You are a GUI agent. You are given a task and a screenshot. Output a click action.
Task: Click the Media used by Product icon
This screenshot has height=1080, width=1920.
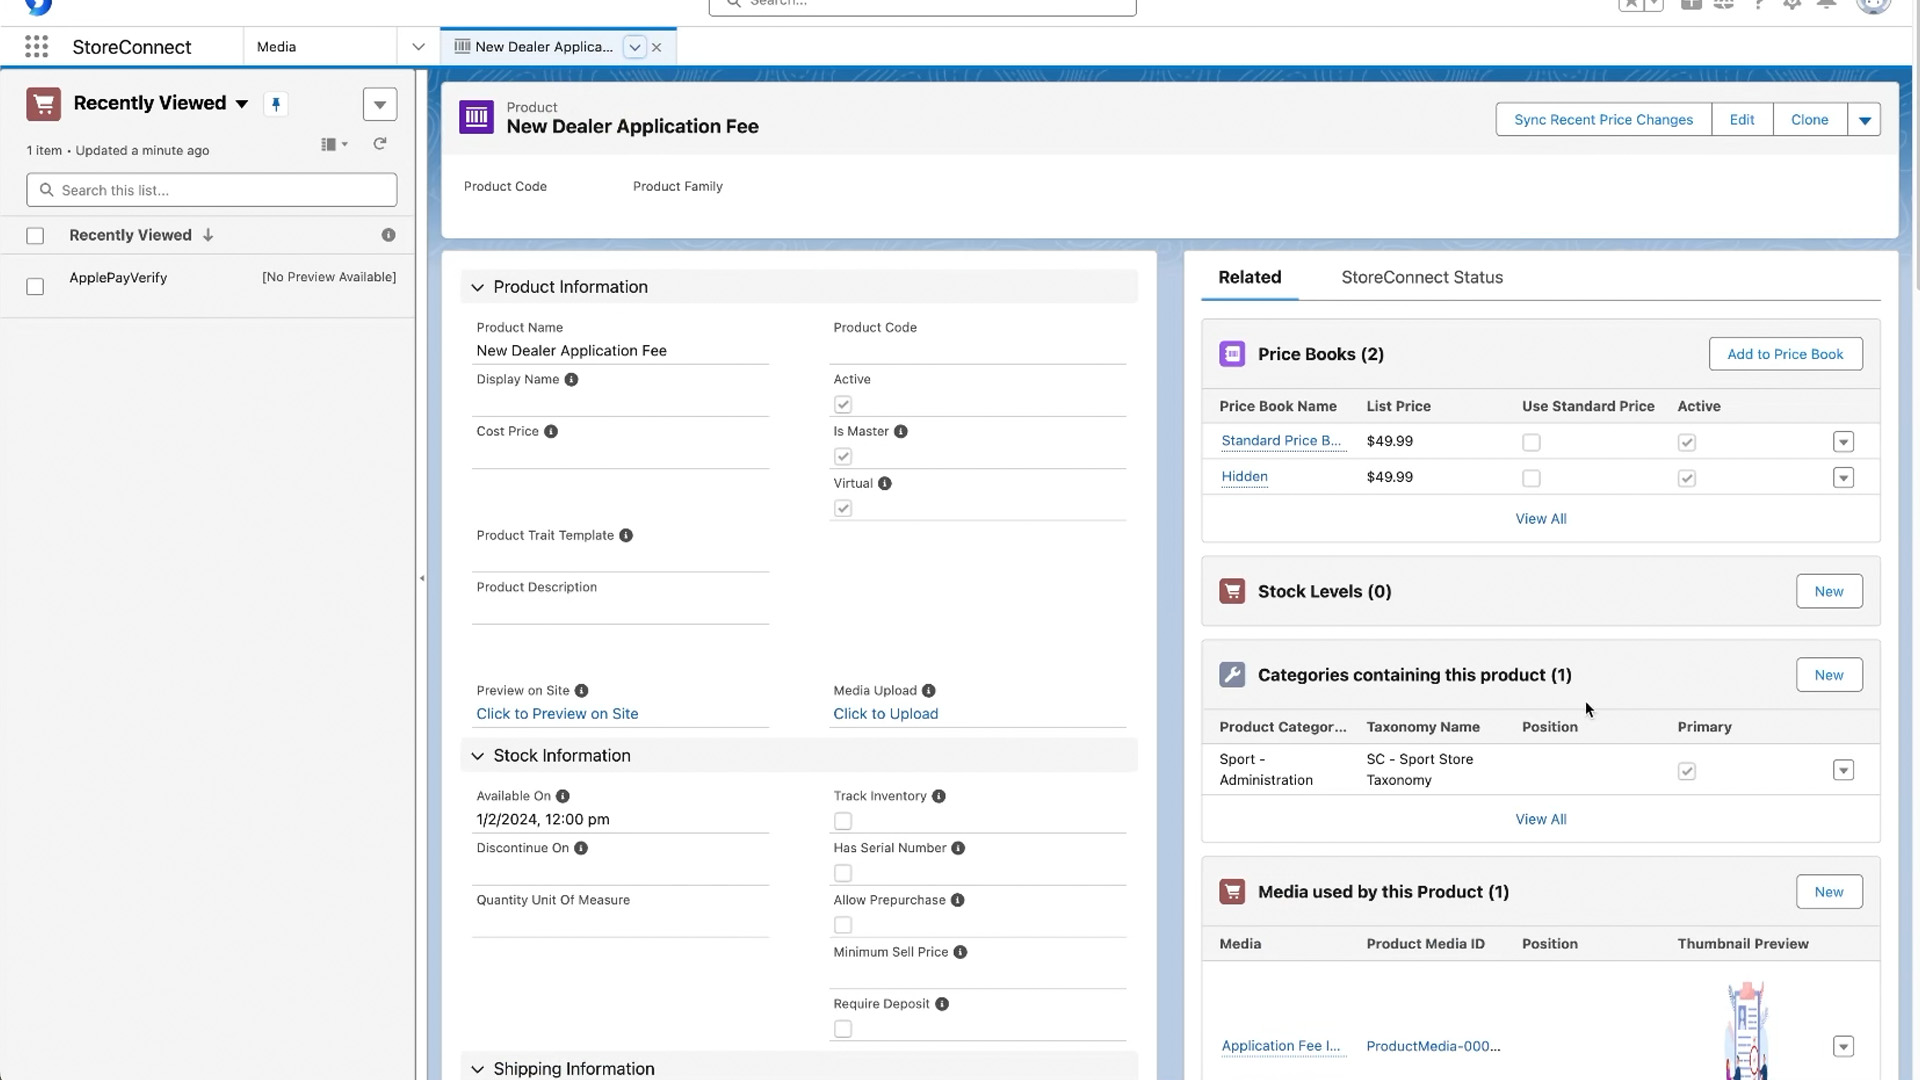pyautogui.click(x=1232, y=892)
